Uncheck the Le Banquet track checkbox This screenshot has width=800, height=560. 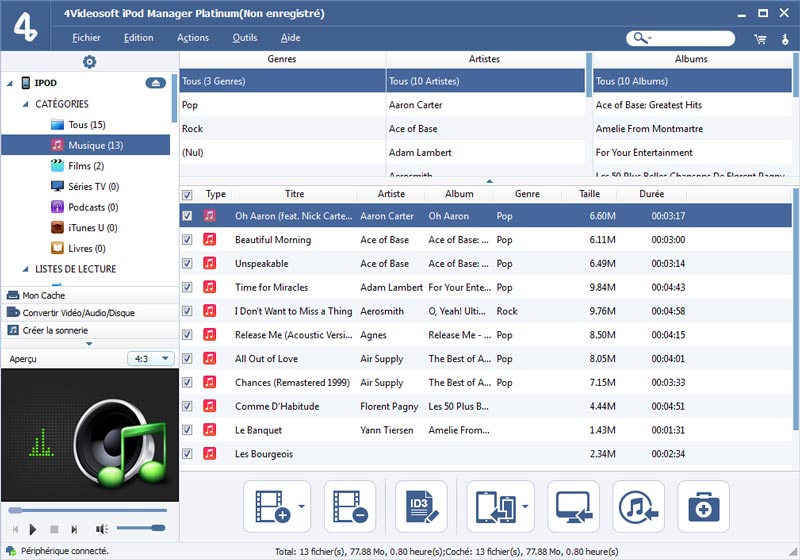click(187, 430)
